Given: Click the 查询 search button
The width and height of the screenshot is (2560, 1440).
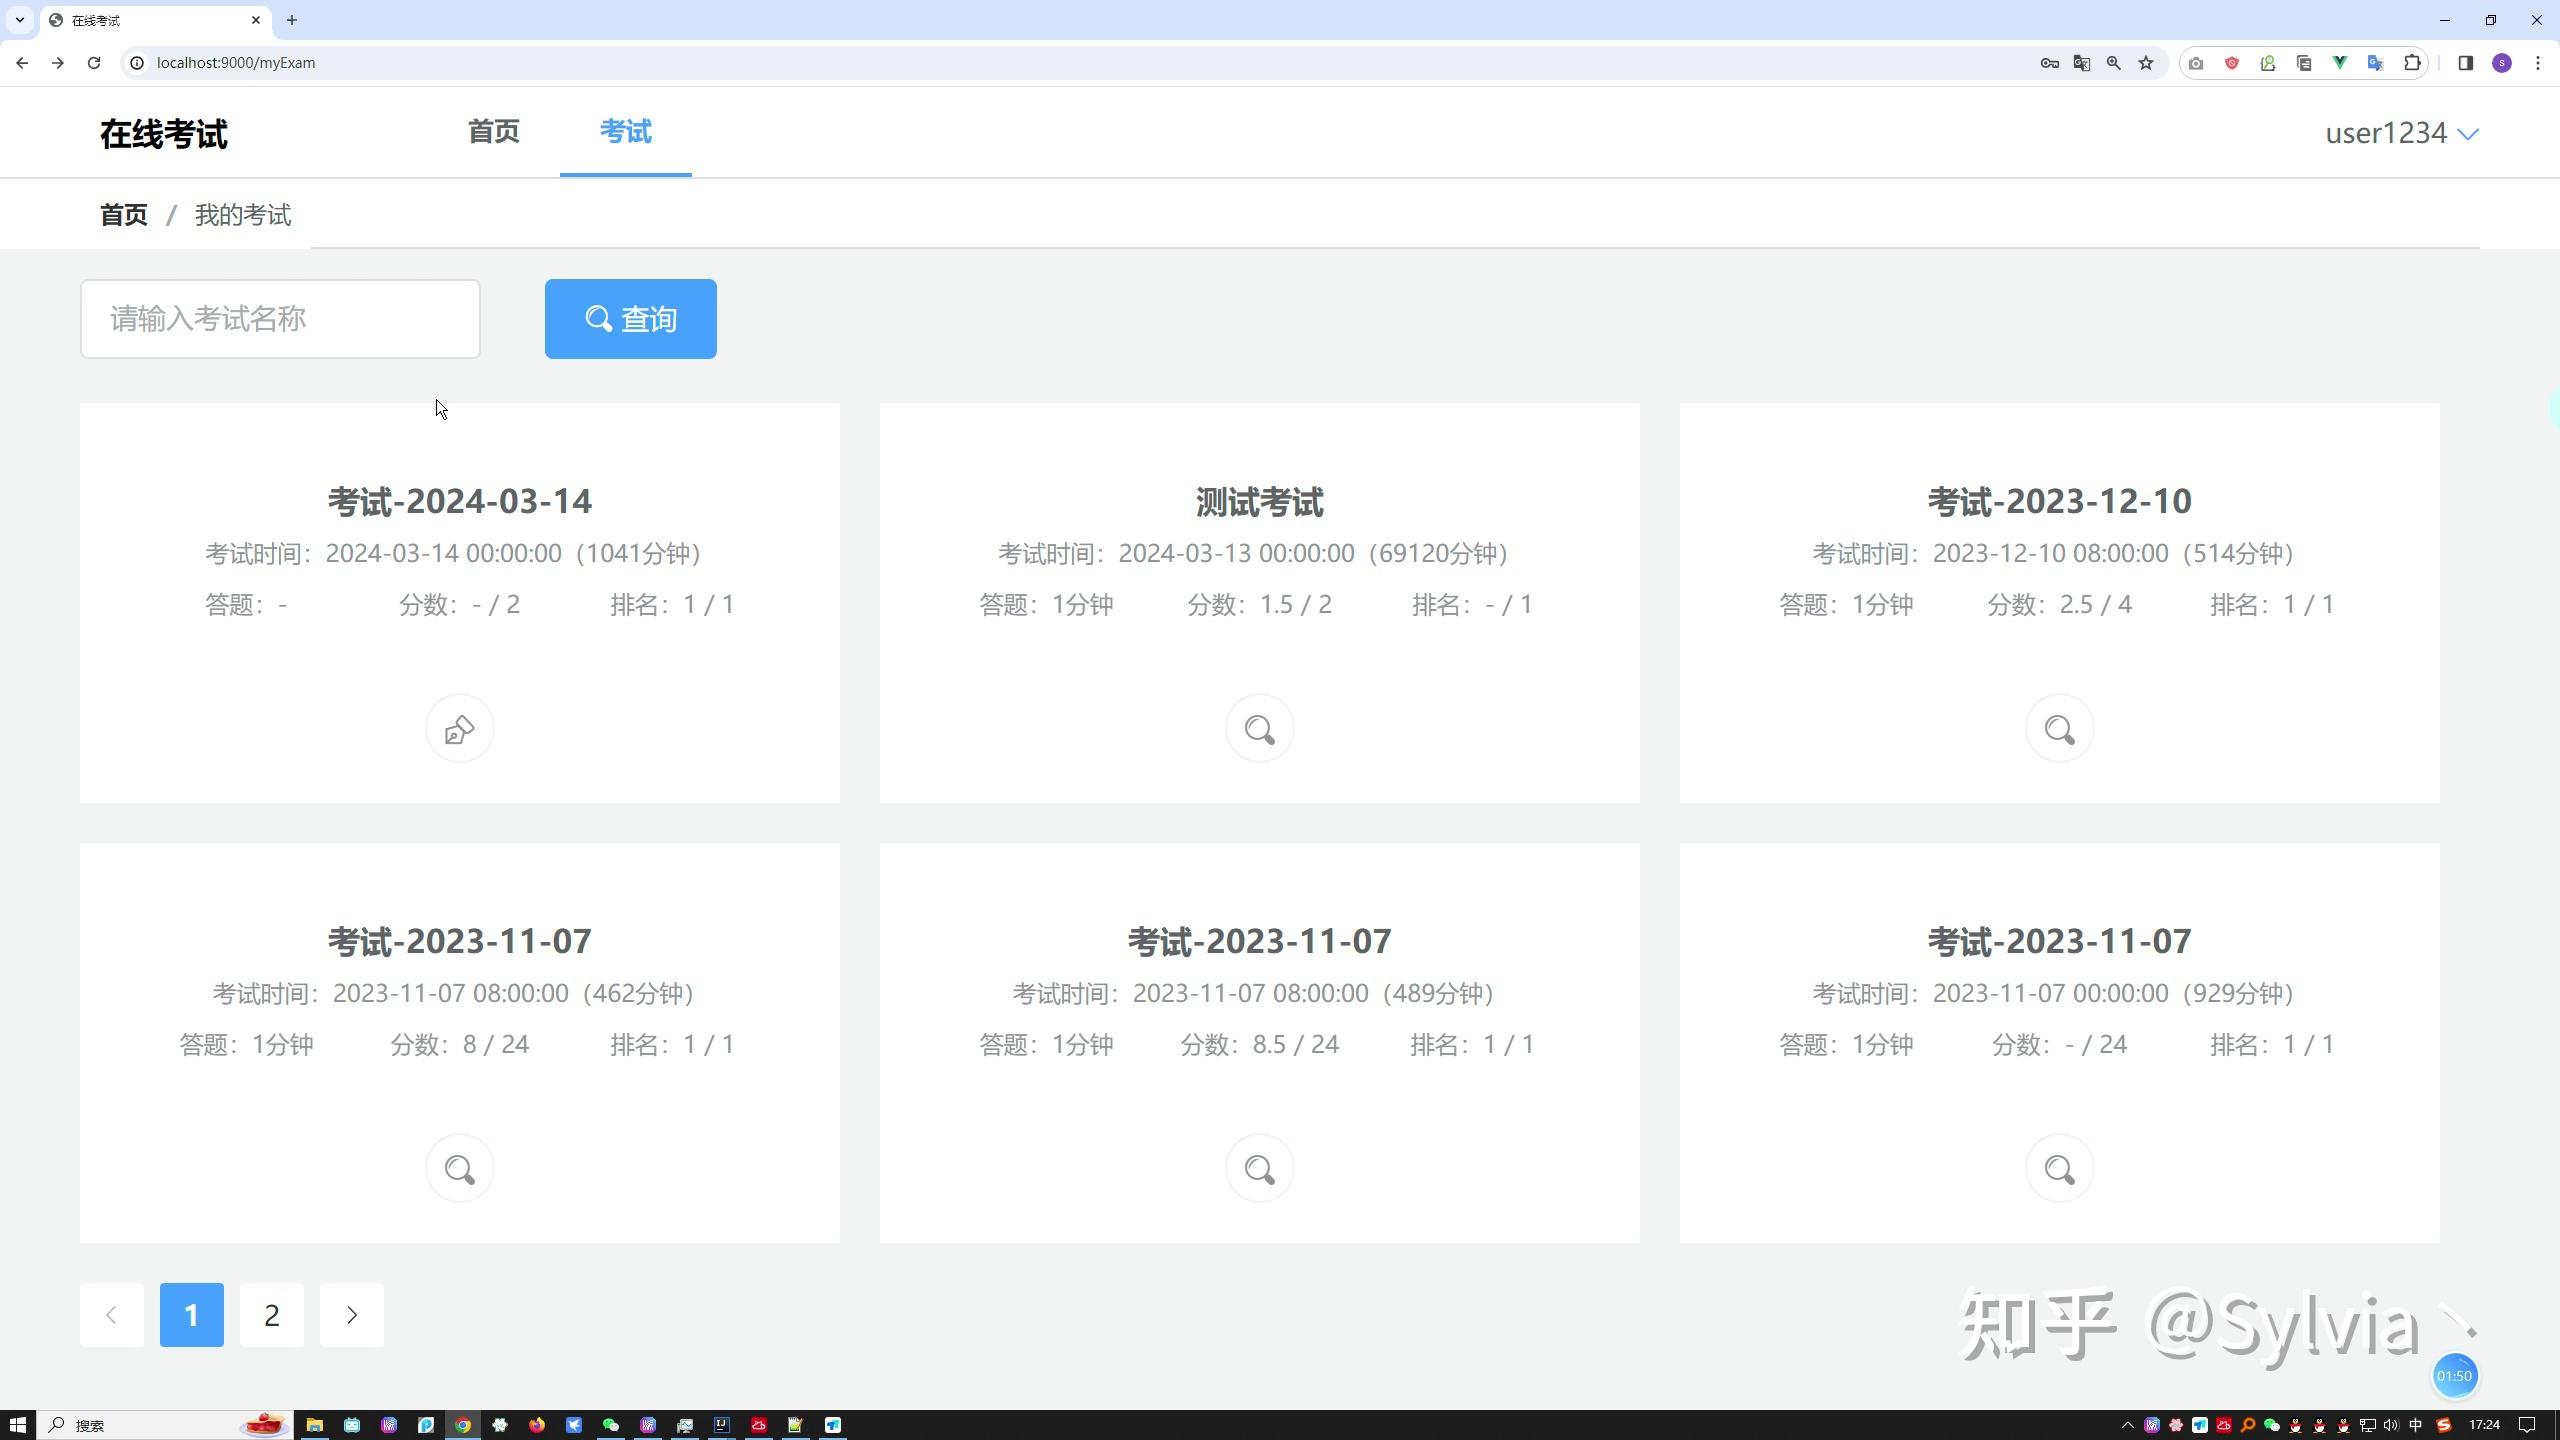Looking at the screenshot, I should click(630, 318).
